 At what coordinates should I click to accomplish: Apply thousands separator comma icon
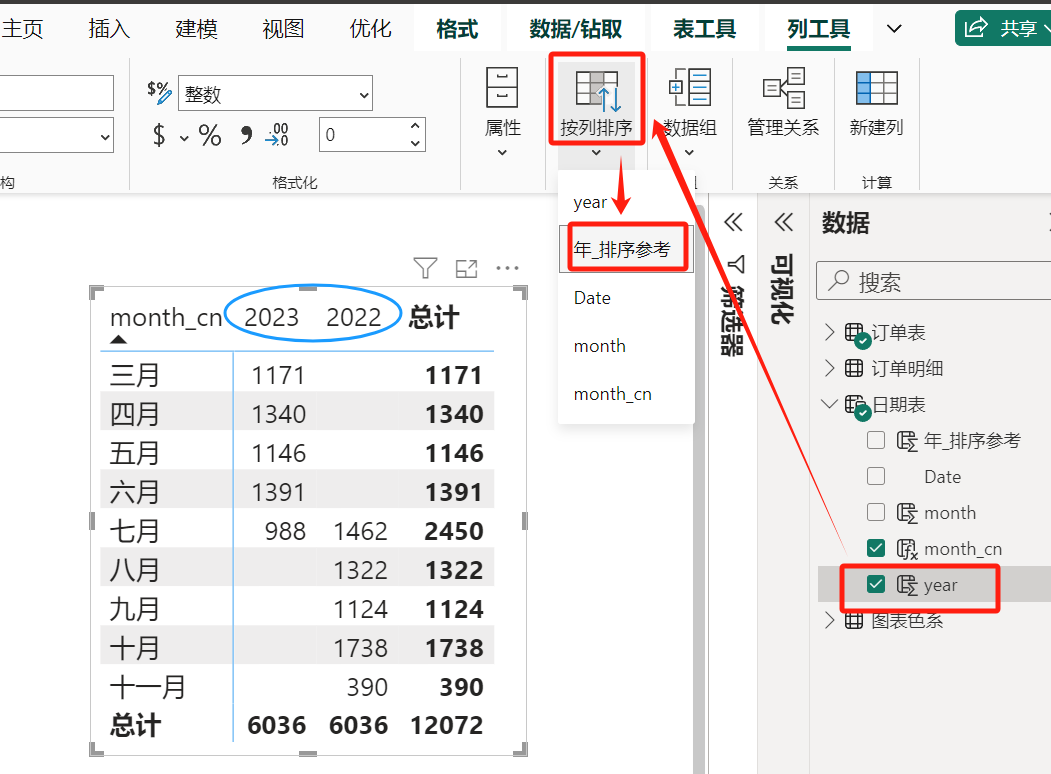[x=246, y=135]
